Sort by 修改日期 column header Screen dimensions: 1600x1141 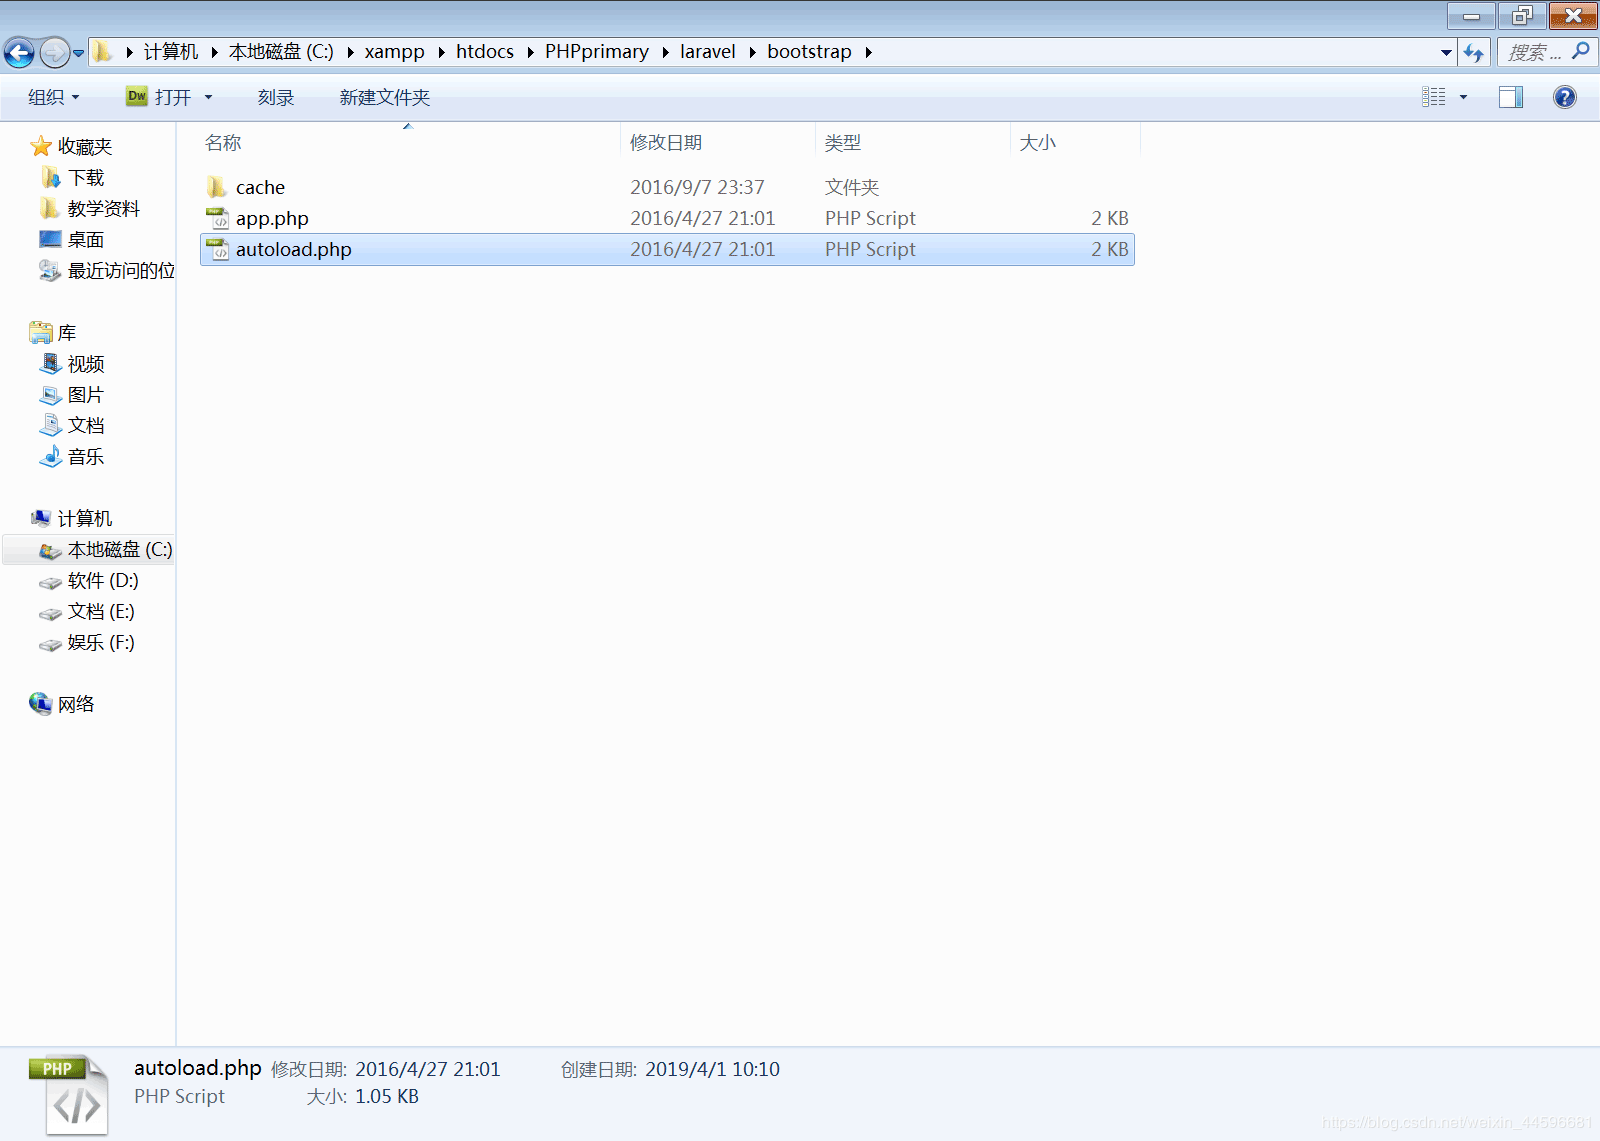[666, 143]
